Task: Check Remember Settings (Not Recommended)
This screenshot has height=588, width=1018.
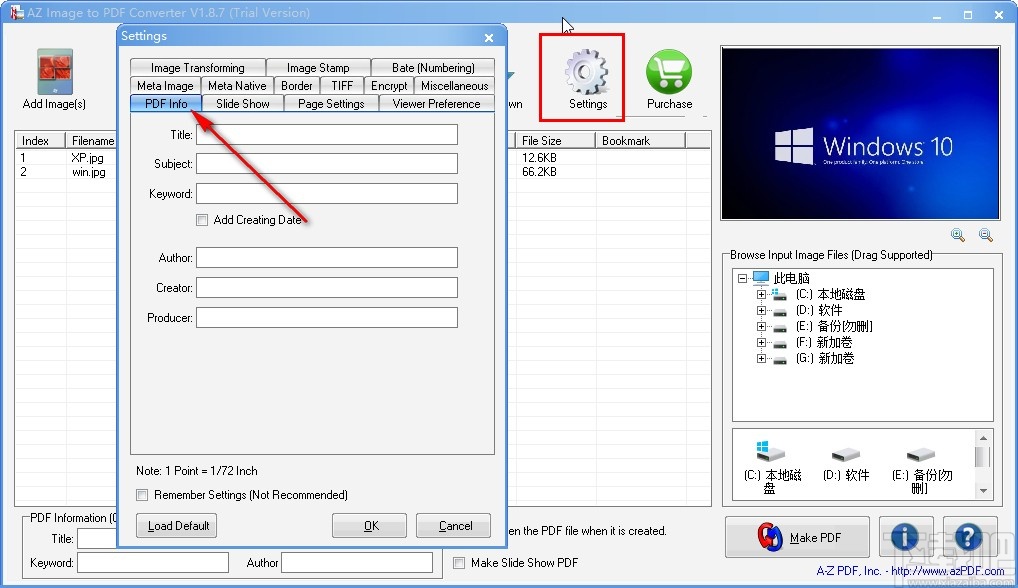Action: point(142,495)
